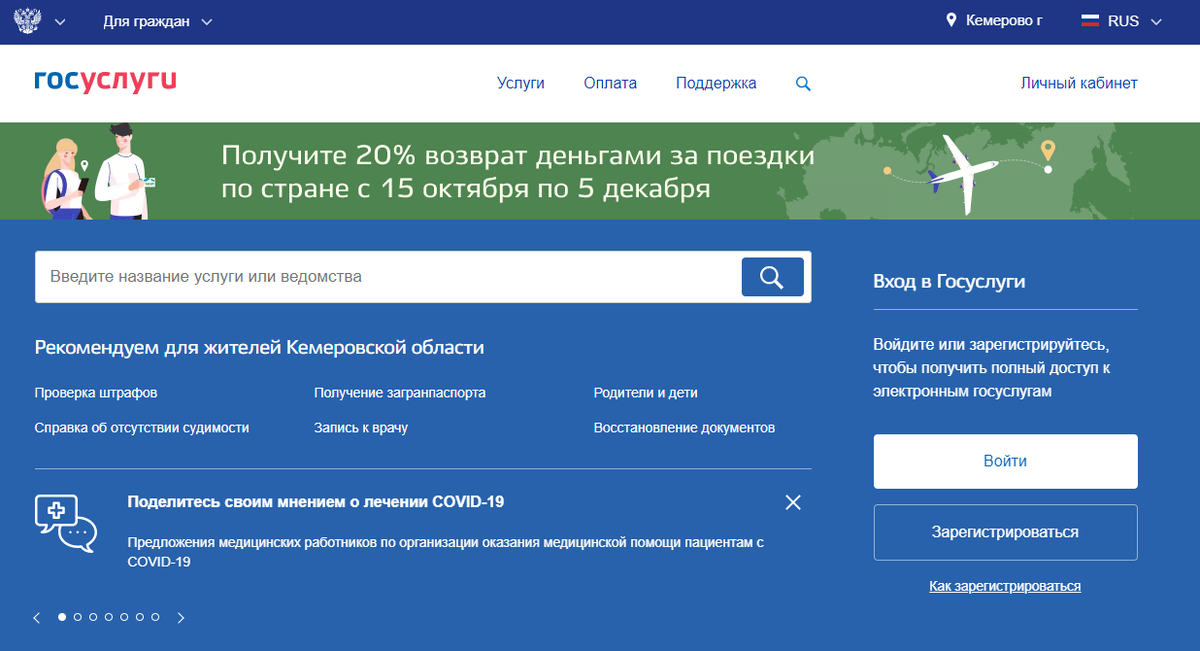The height and width of the screenshot is (651, 1200).
Task: Select the seventh carousel dot
Action: pos(155,617)
